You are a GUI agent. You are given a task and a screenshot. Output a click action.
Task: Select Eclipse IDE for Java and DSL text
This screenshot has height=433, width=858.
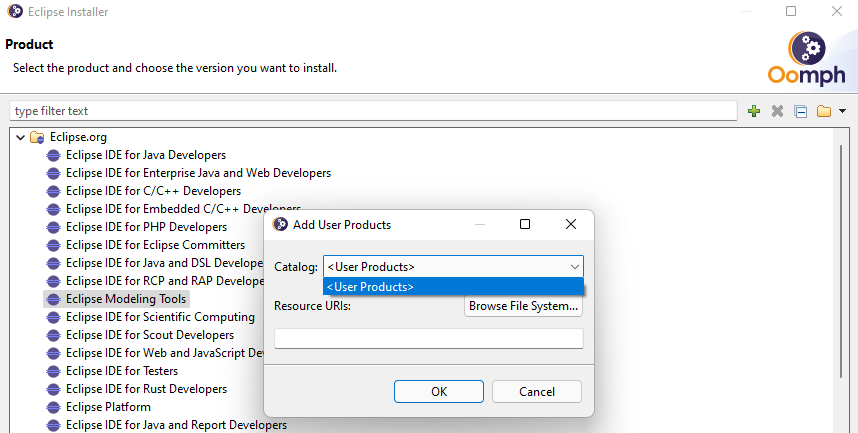pyautogui.click(x=164, y=263)
